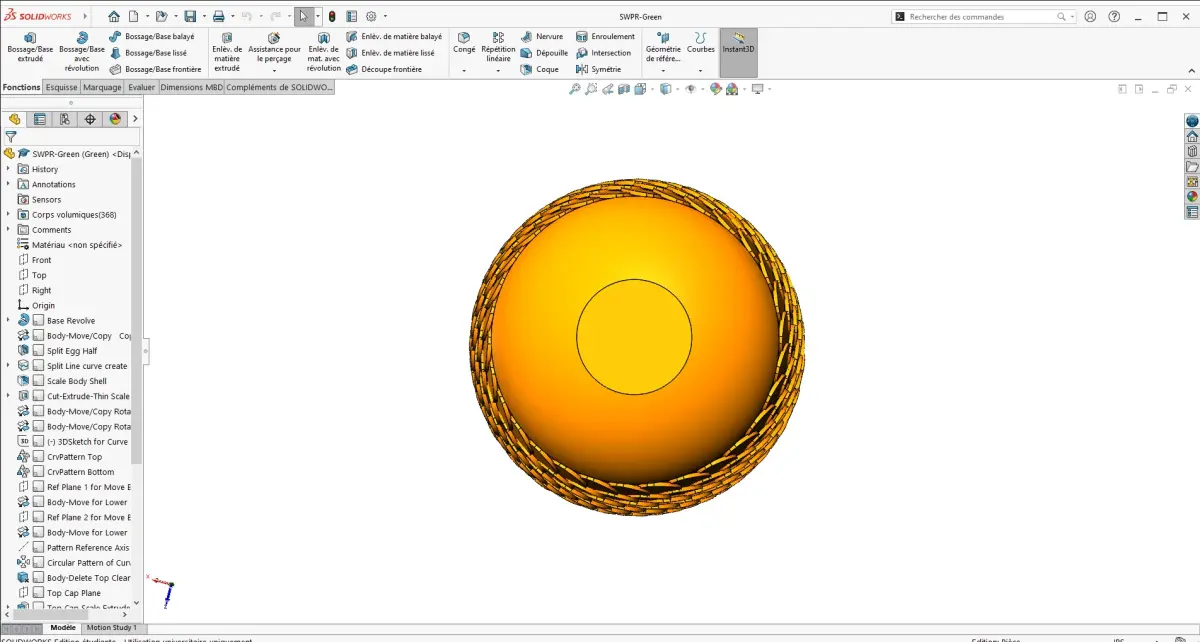Open Edit Appearance color ball icon
The width and height of the screenshot is (1200, 642).
[x=716, y=89]
